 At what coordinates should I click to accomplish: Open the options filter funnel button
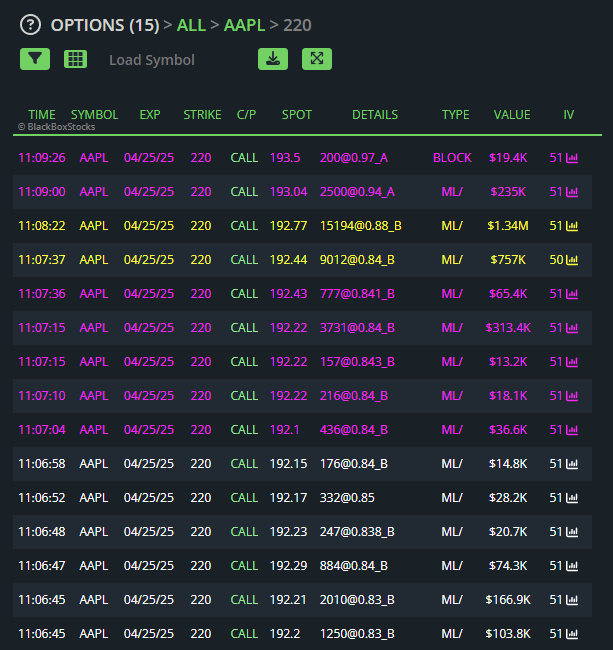pyautogui.click(x=35, y=59)
